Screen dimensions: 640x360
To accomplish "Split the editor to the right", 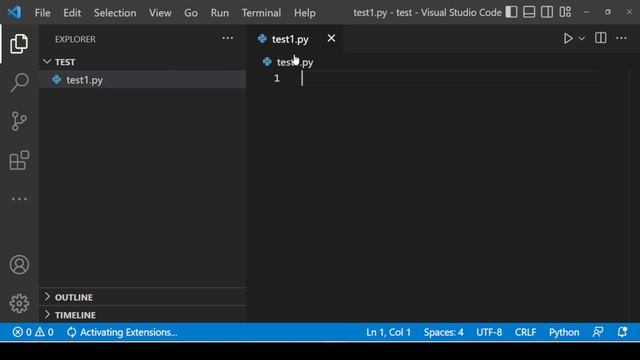I will pos(600,38).
